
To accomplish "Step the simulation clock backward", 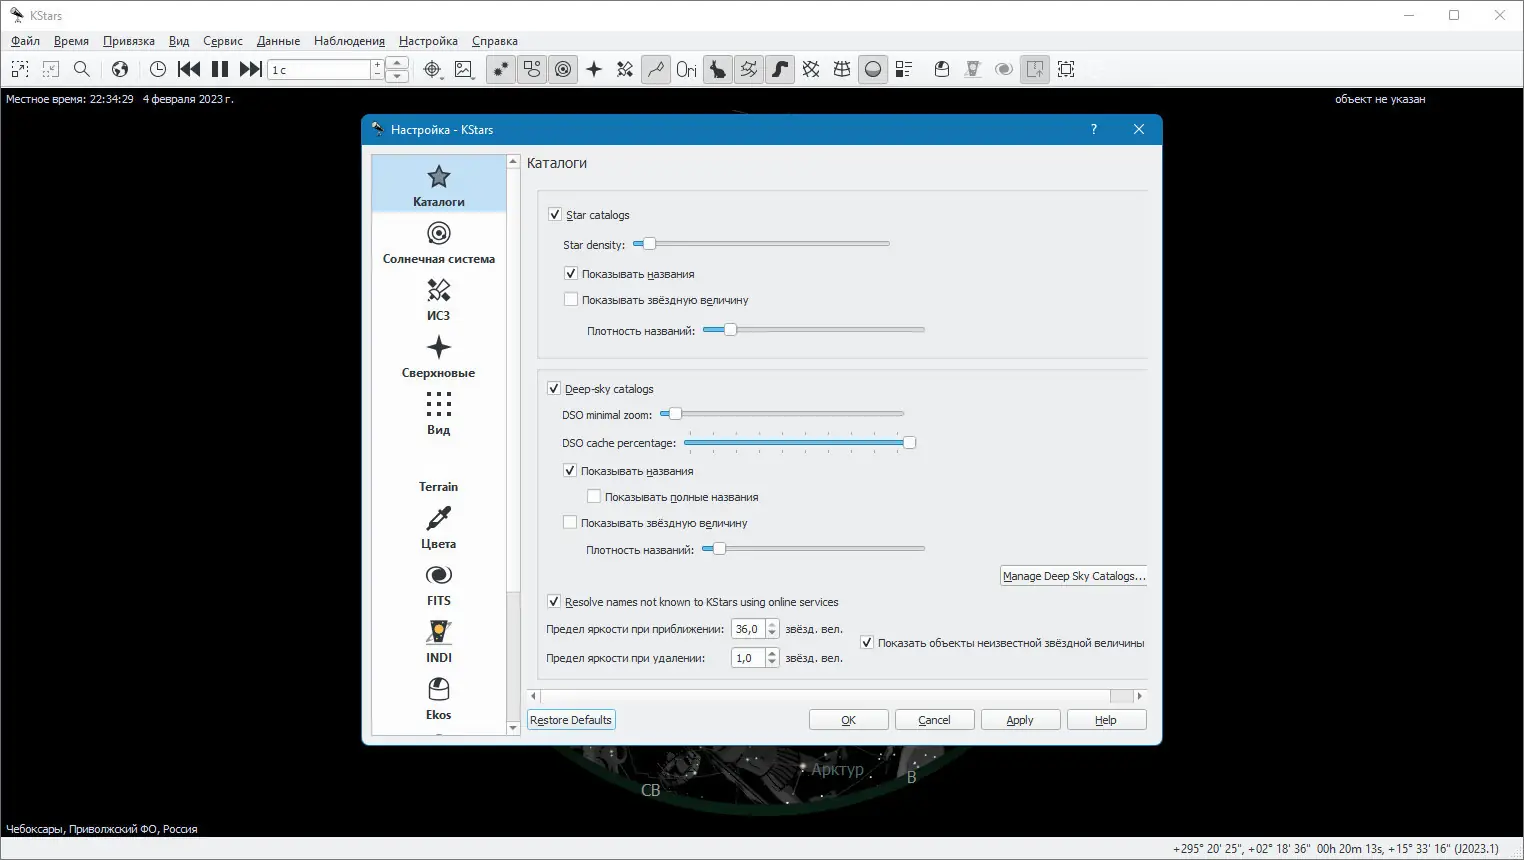I will pyautogui.click(x=189, y=69).
